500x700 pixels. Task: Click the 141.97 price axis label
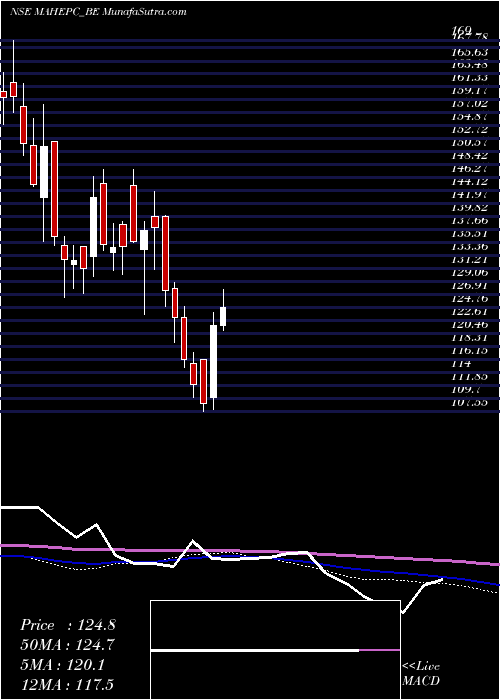pyautogui.click(x=469, y=195)
